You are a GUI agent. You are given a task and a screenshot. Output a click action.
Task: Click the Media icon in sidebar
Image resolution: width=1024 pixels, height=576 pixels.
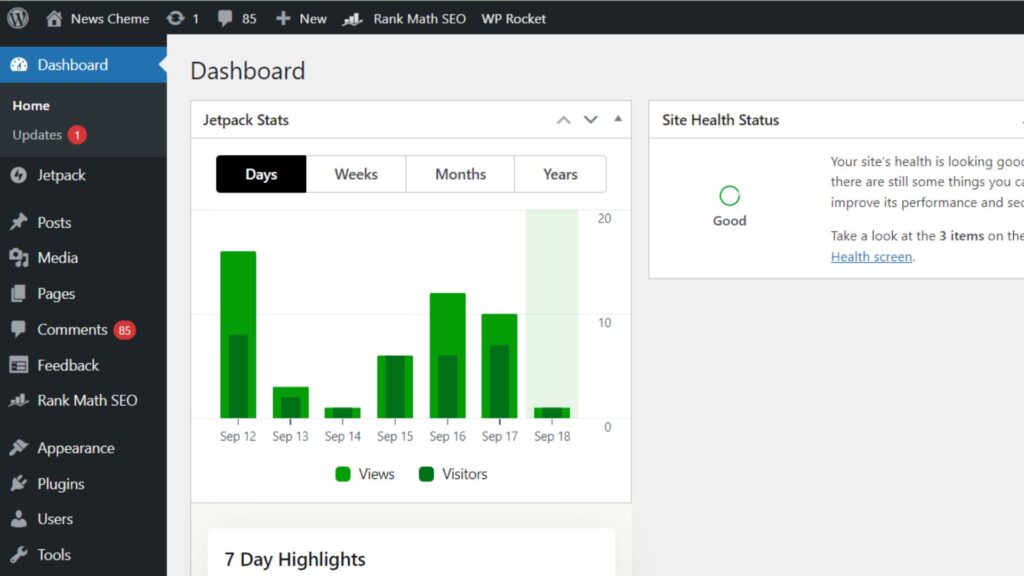pyautogui.click(x=19, y=258)
